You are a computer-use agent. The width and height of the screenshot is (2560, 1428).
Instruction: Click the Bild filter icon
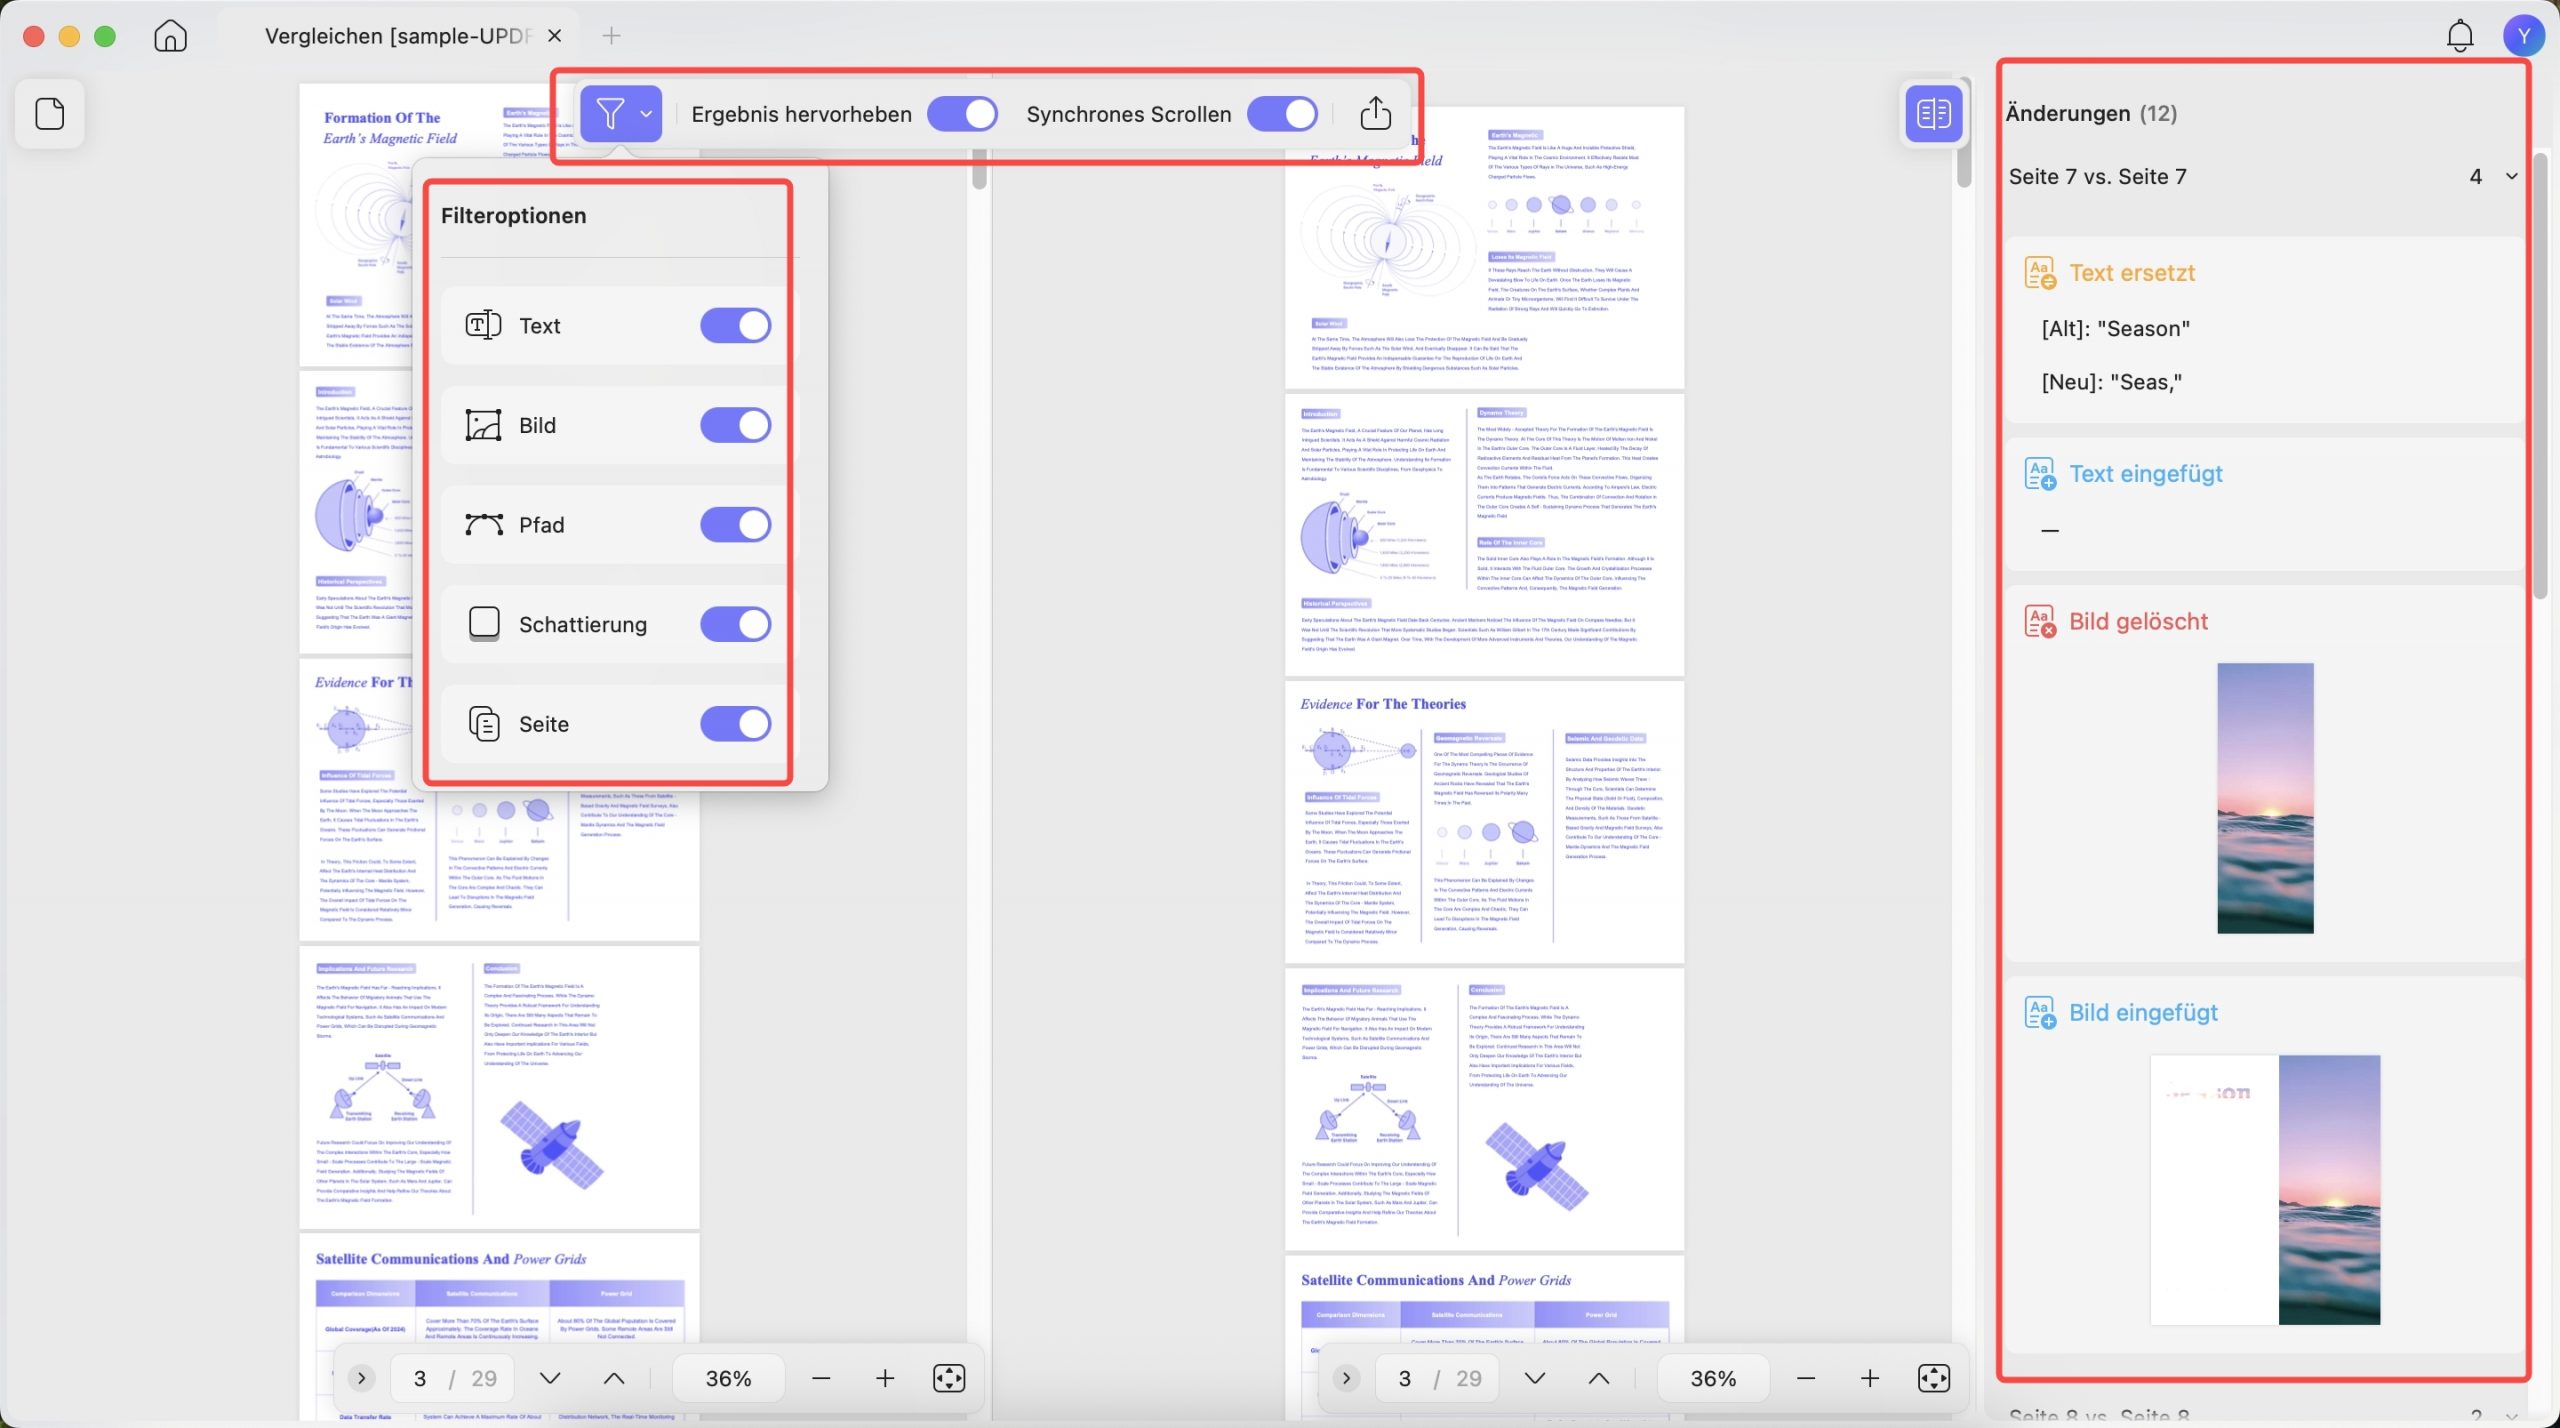(x=483, y=425)
